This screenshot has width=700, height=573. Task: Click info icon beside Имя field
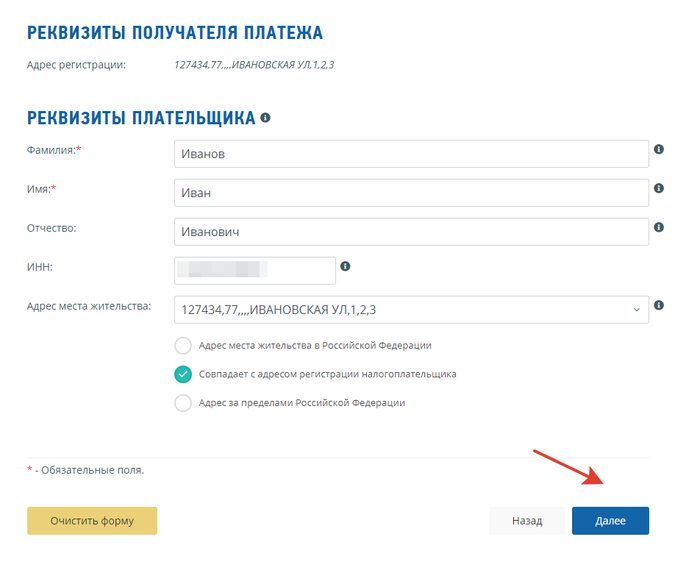658,188
